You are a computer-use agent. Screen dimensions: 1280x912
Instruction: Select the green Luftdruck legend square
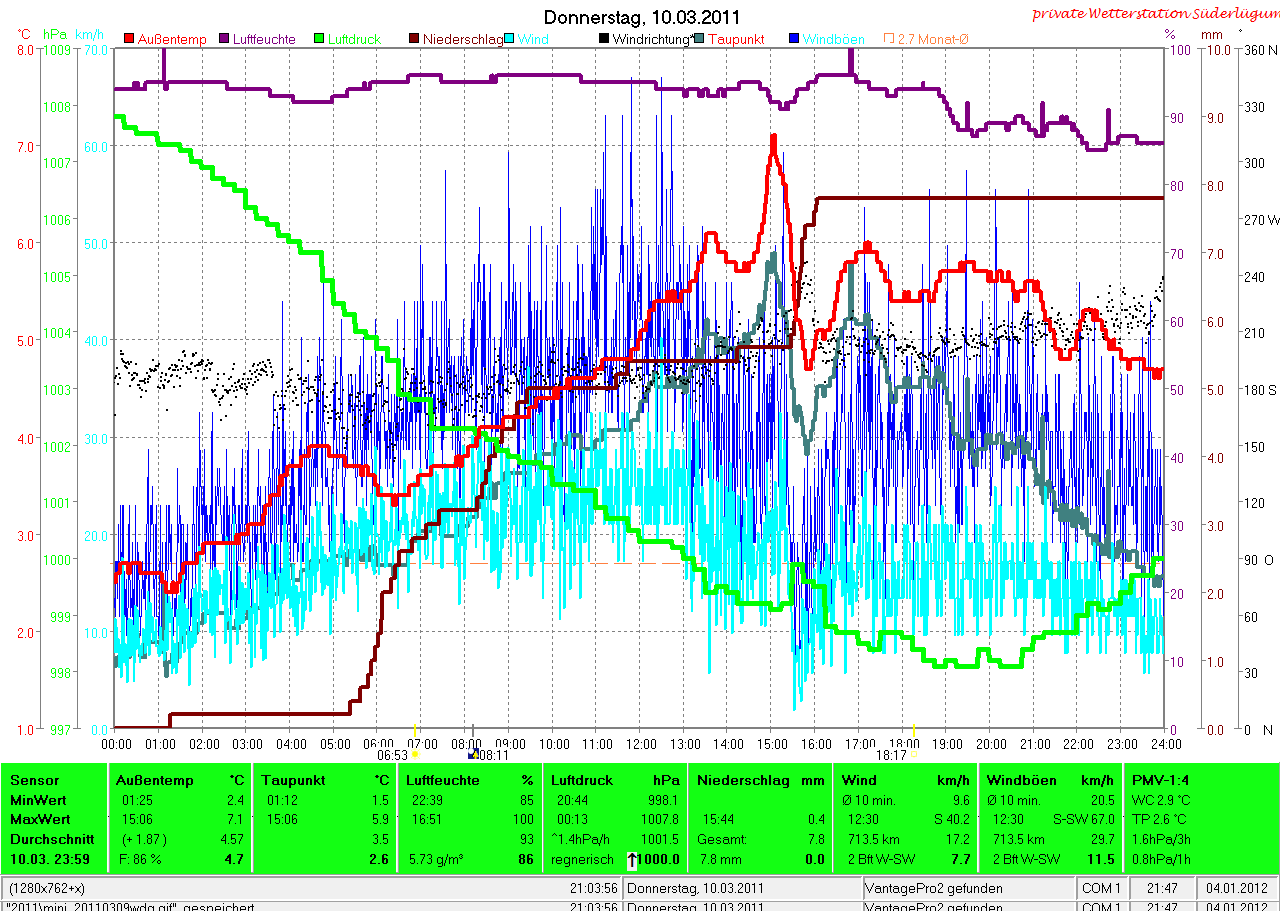[x=319, y=39]
